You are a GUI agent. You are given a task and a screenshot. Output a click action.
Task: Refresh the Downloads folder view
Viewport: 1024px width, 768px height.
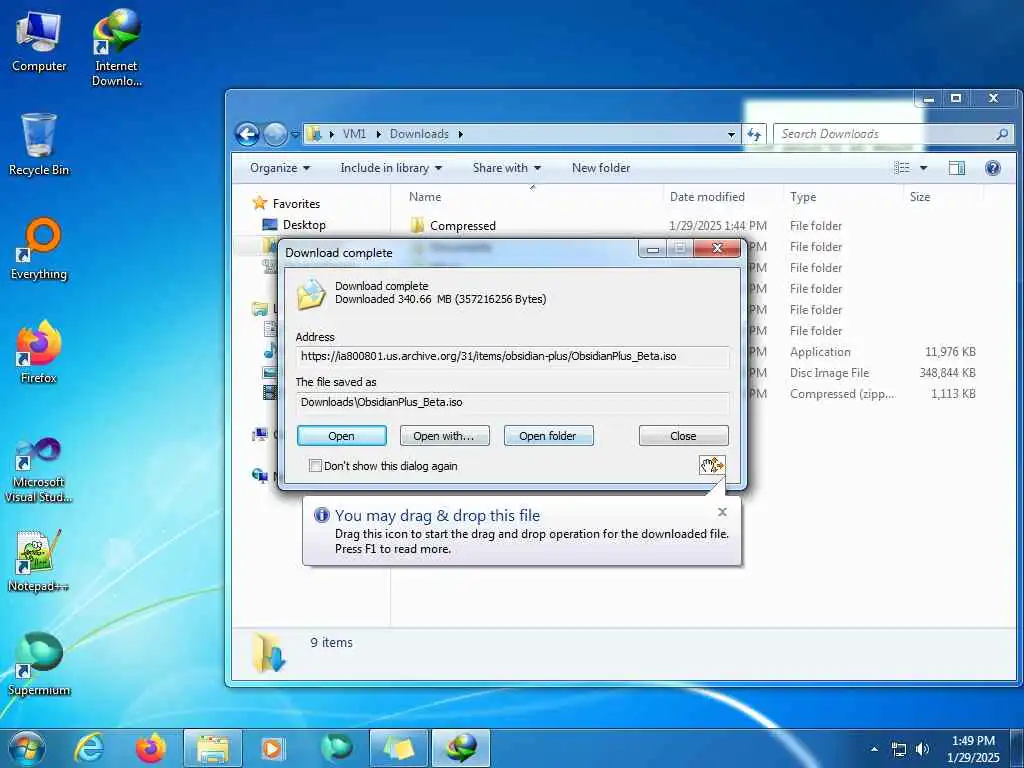[x=754, y=134]
